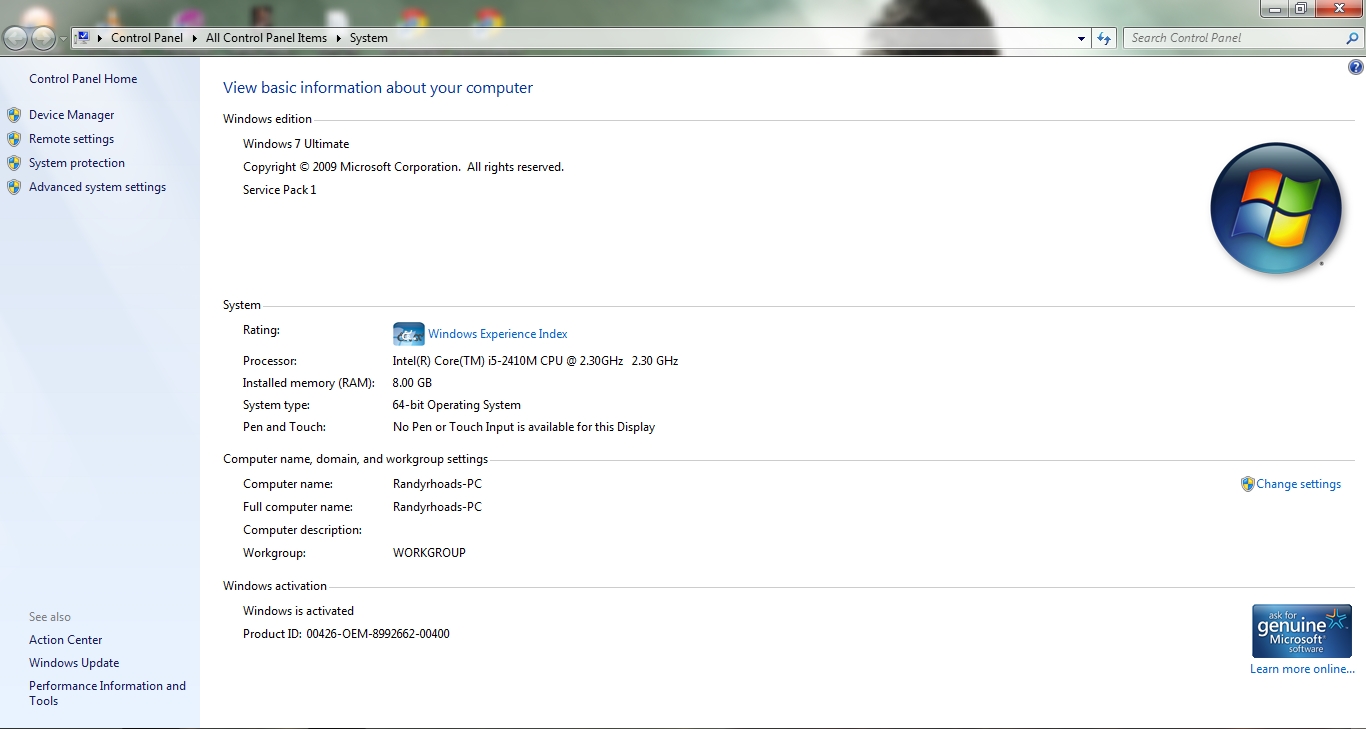Screen dimensions: 1366x729
Task: Expand the breadcrumb arrow before Control Panel
Action: (x=100, y=38)
